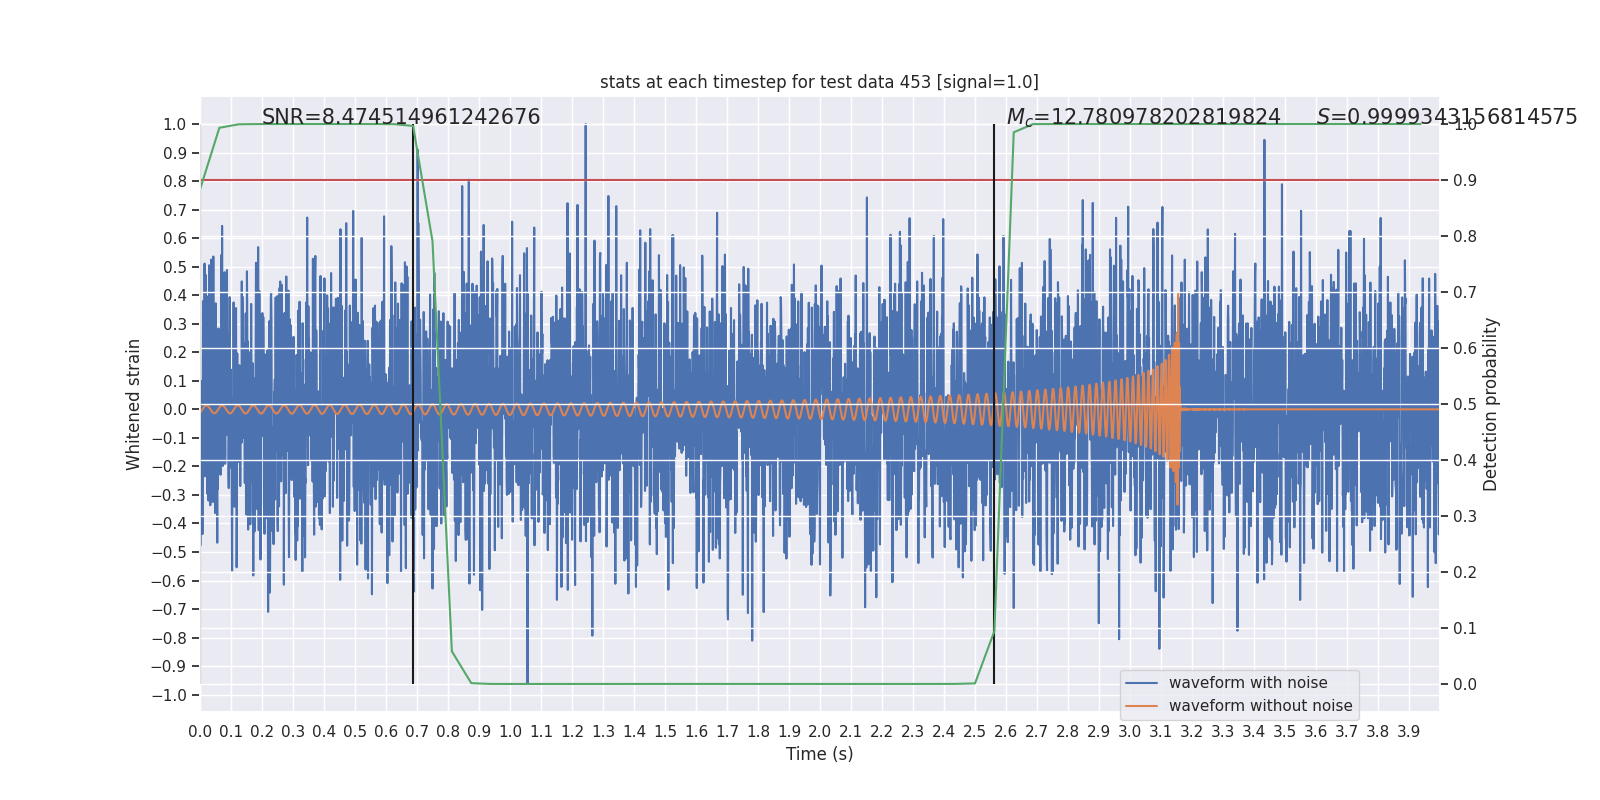The image size is (1600, 800).
Task: Click the −1.0 tick on strain axis
Action: (174, 696)
